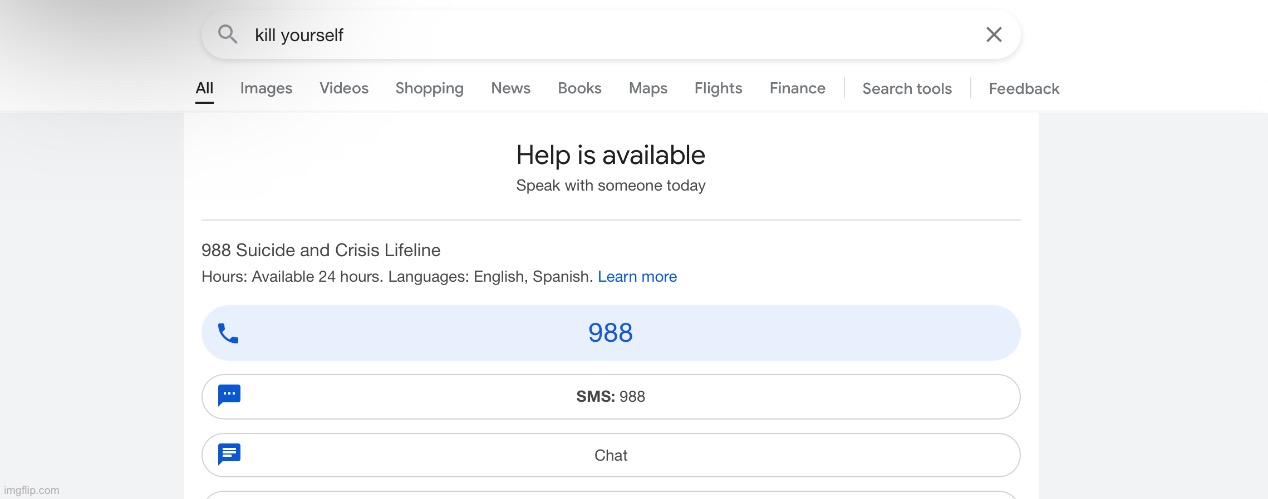Select the Finance tab
Viewport: 1268px width, 499px height.
click(797, 88)
